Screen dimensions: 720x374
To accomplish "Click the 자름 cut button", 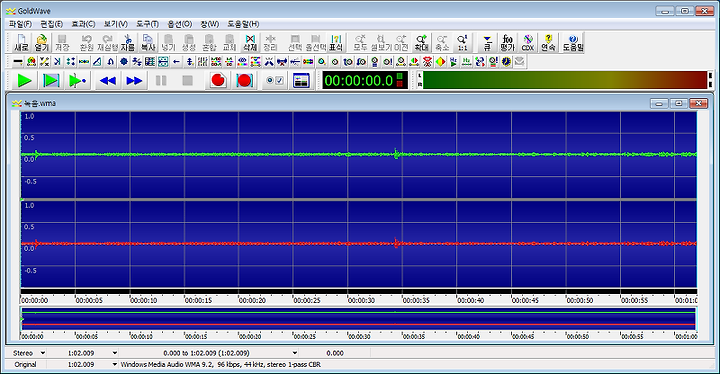I will coord(128,42).
